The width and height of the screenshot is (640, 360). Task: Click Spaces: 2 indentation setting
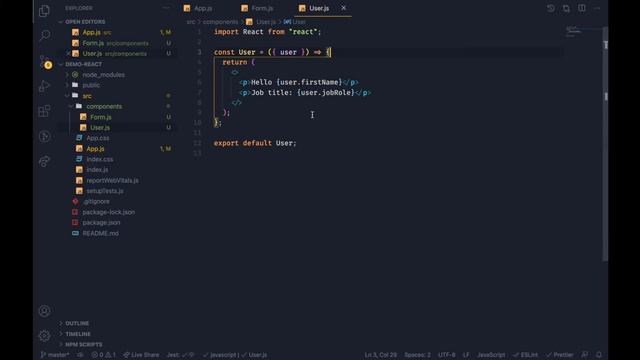(417, 355)
